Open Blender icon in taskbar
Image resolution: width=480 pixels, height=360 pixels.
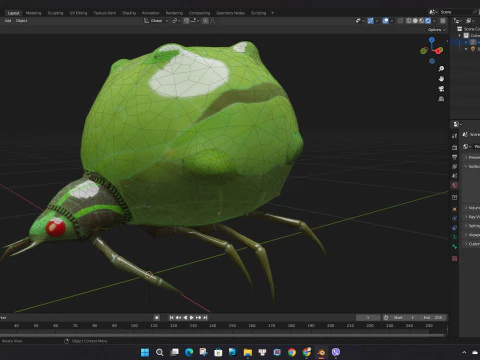[x=321, y=352]
